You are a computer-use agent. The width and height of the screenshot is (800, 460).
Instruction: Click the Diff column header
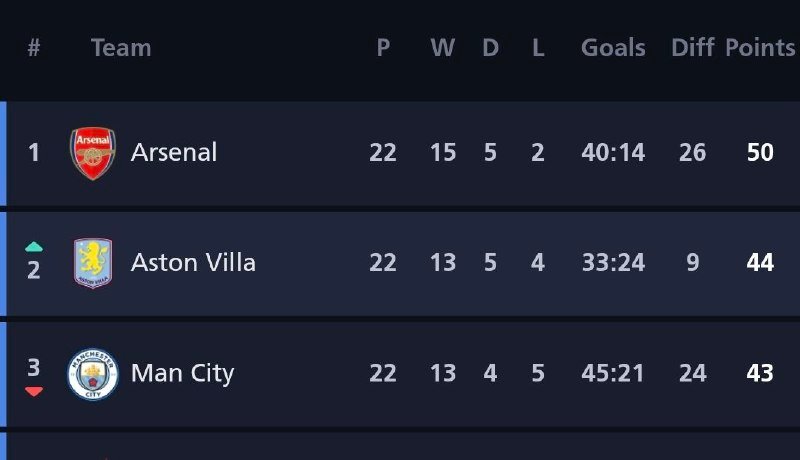pyautogui.click(x=692, y=48)
